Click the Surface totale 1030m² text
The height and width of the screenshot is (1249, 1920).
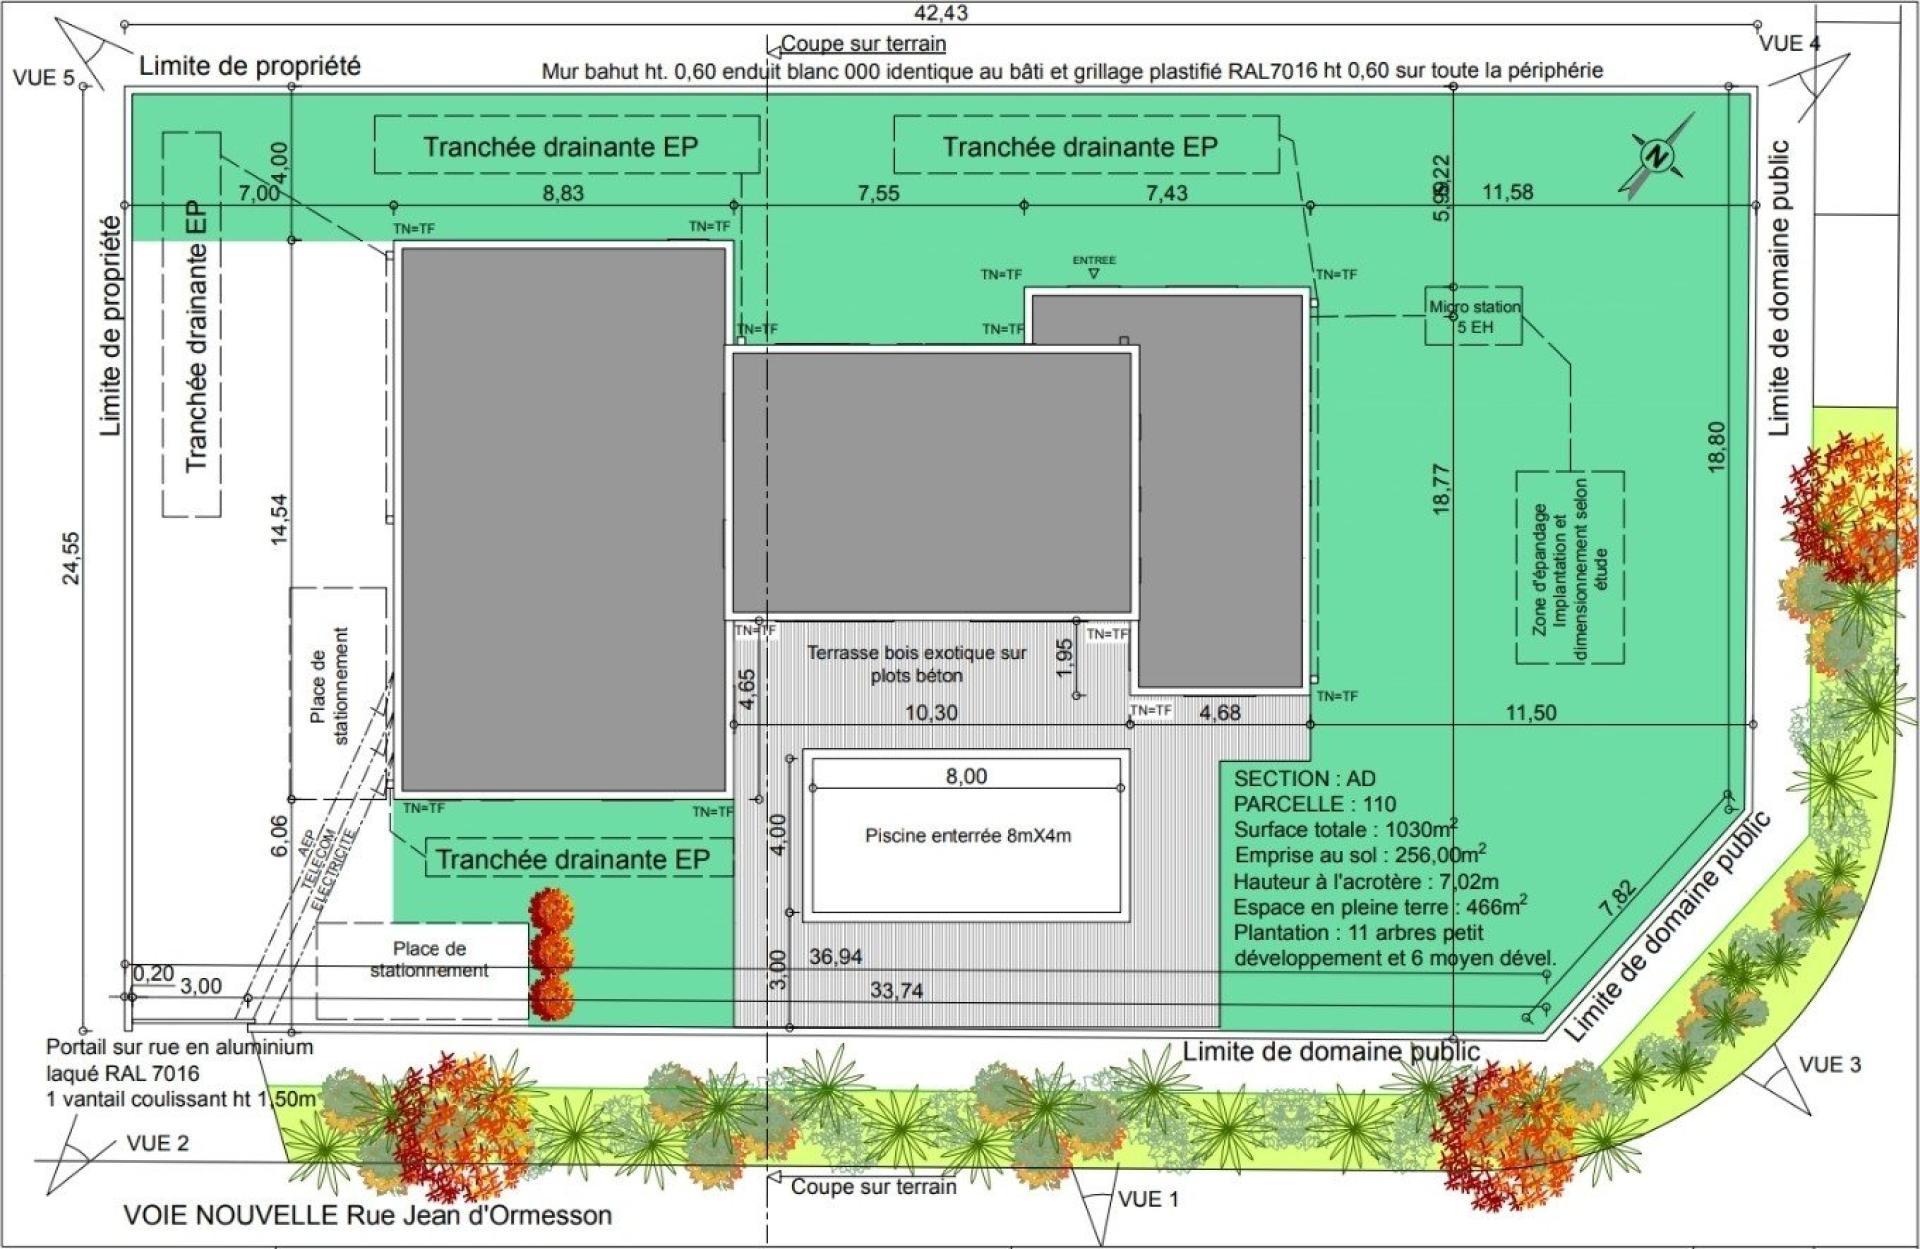[1344, 830]
